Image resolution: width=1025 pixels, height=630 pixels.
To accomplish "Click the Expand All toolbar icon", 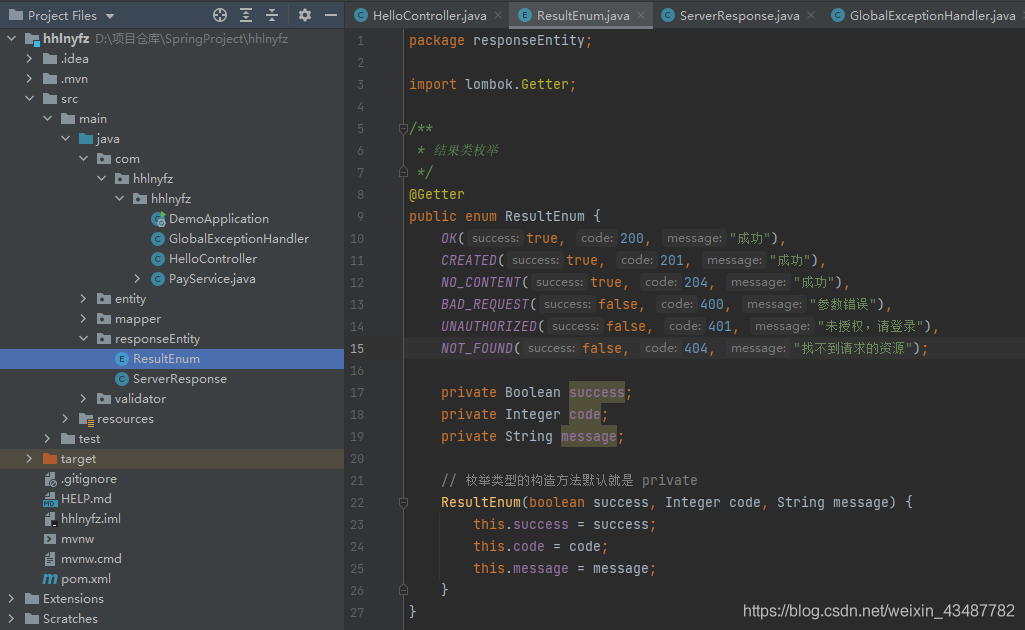I will click(246, 15).
